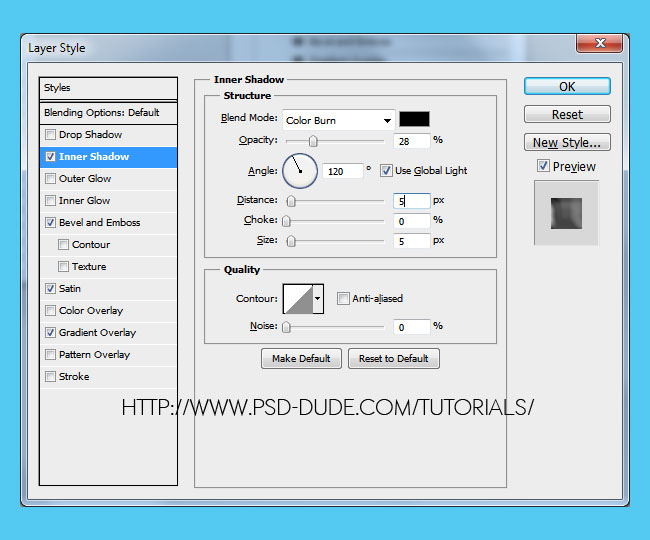Image resolution: width=650 pixels, height=540 pixels.
Task: Click the Reset button
Action: 567,114
